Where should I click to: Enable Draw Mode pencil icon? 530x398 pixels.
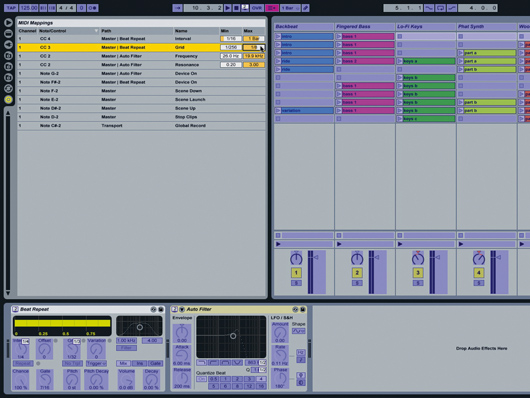click(306, 8)
